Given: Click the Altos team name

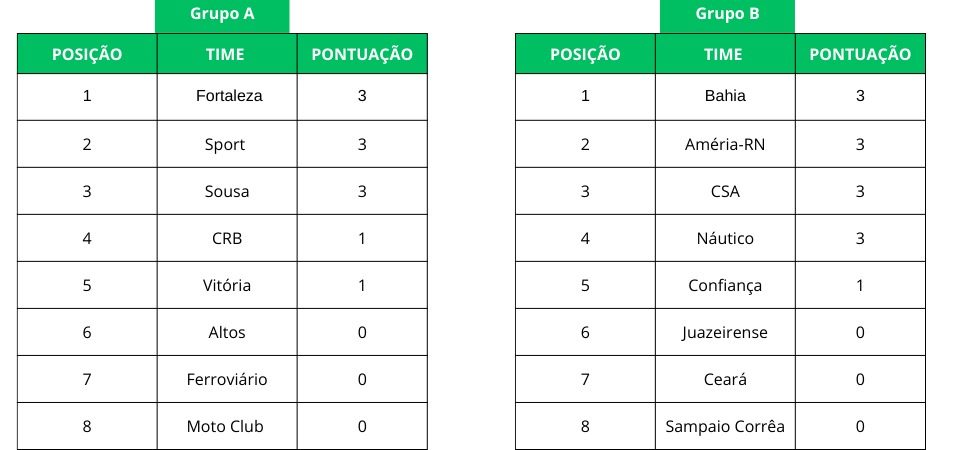Looking at the screenshot, I should tap(227, 332).
